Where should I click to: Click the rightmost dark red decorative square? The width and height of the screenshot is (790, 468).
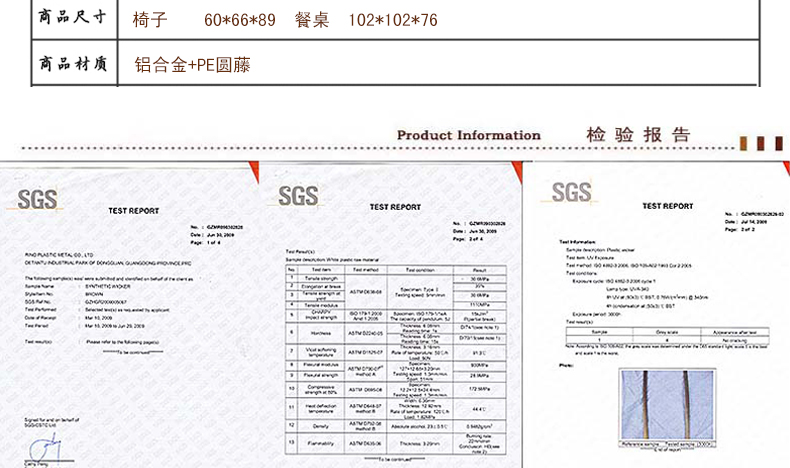pos(777,142)
